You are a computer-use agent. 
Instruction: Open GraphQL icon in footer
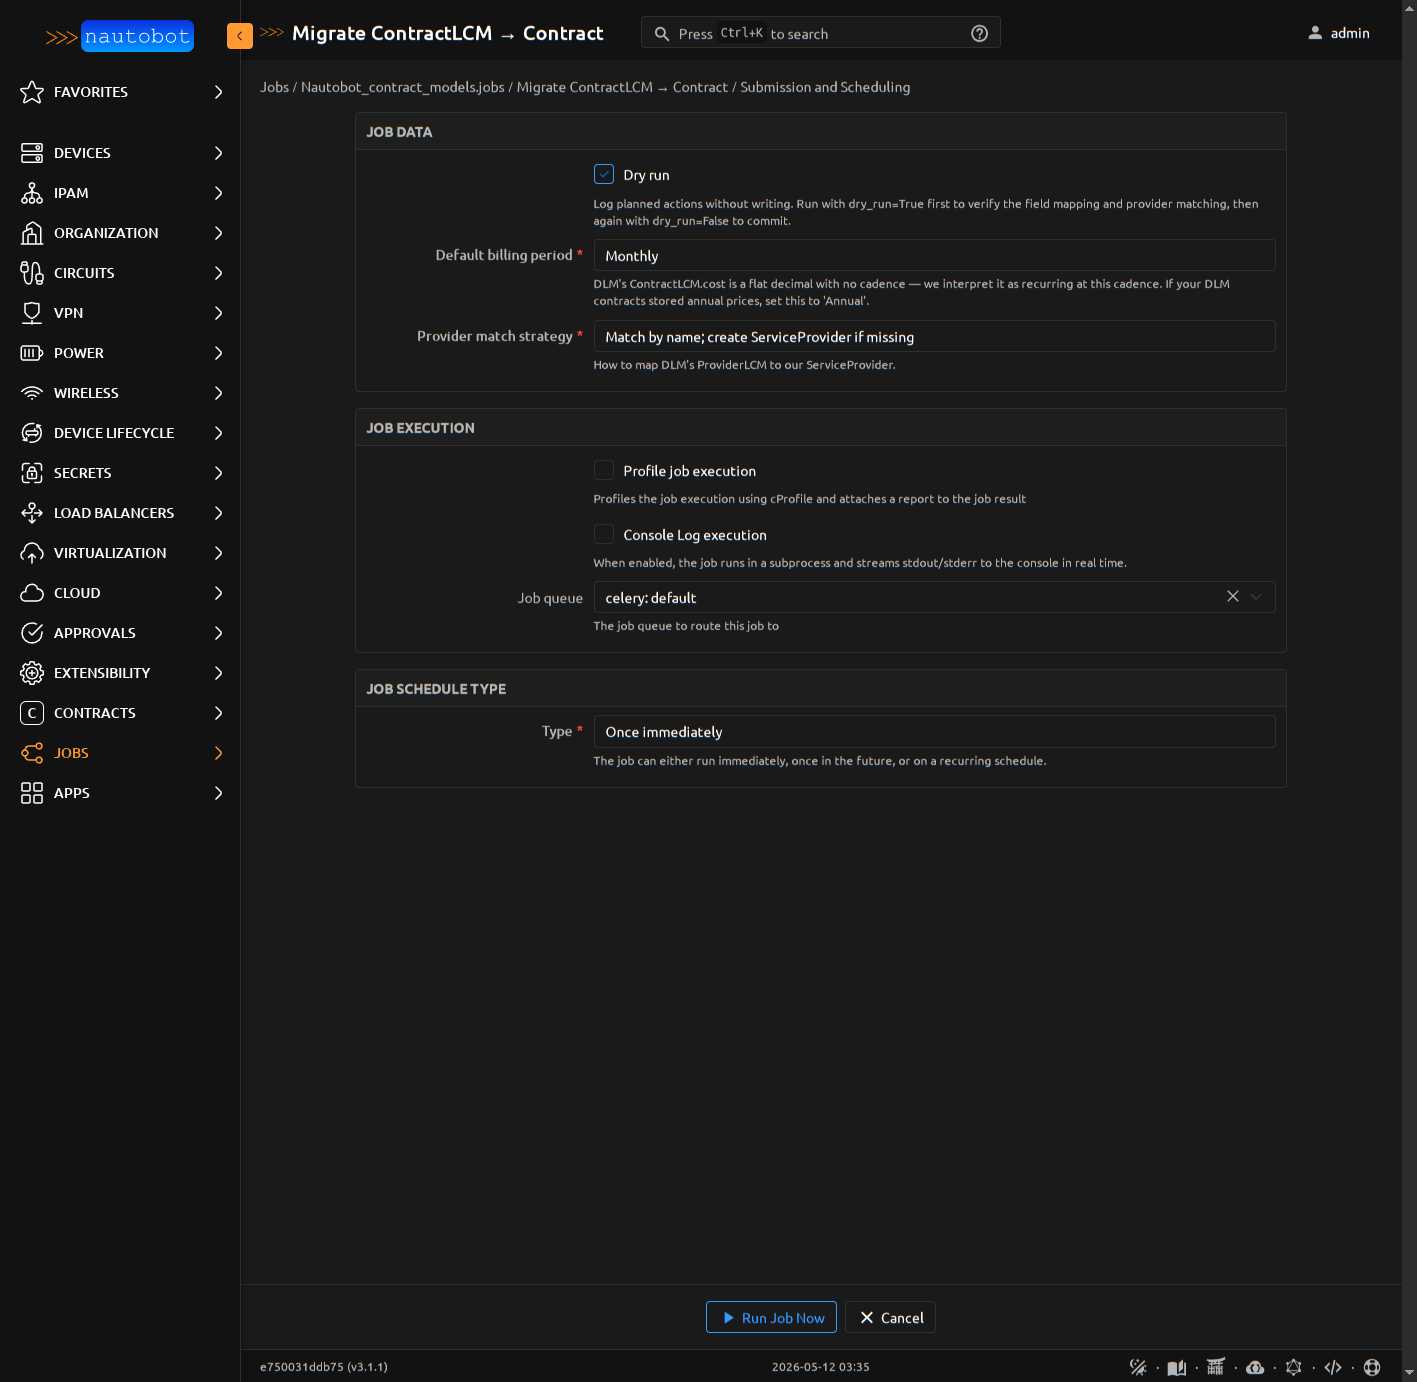click(x=1294, y=1367)
